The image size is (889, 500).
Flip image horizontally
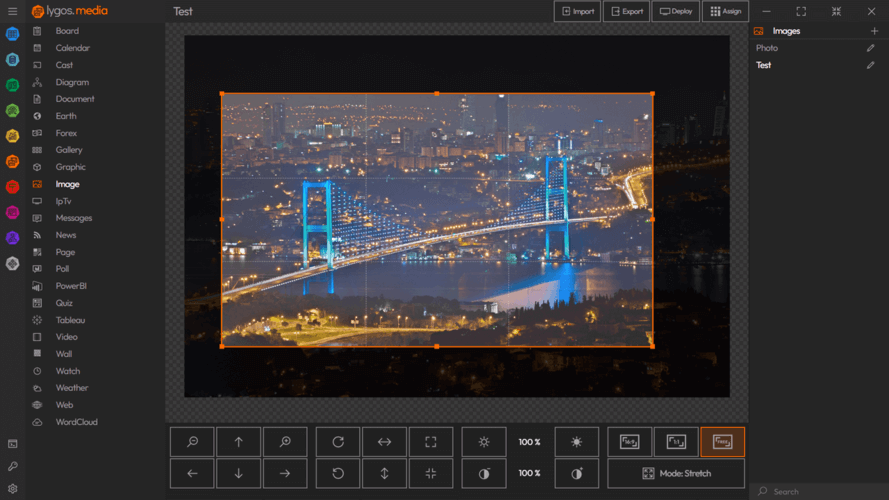point(384,442)
